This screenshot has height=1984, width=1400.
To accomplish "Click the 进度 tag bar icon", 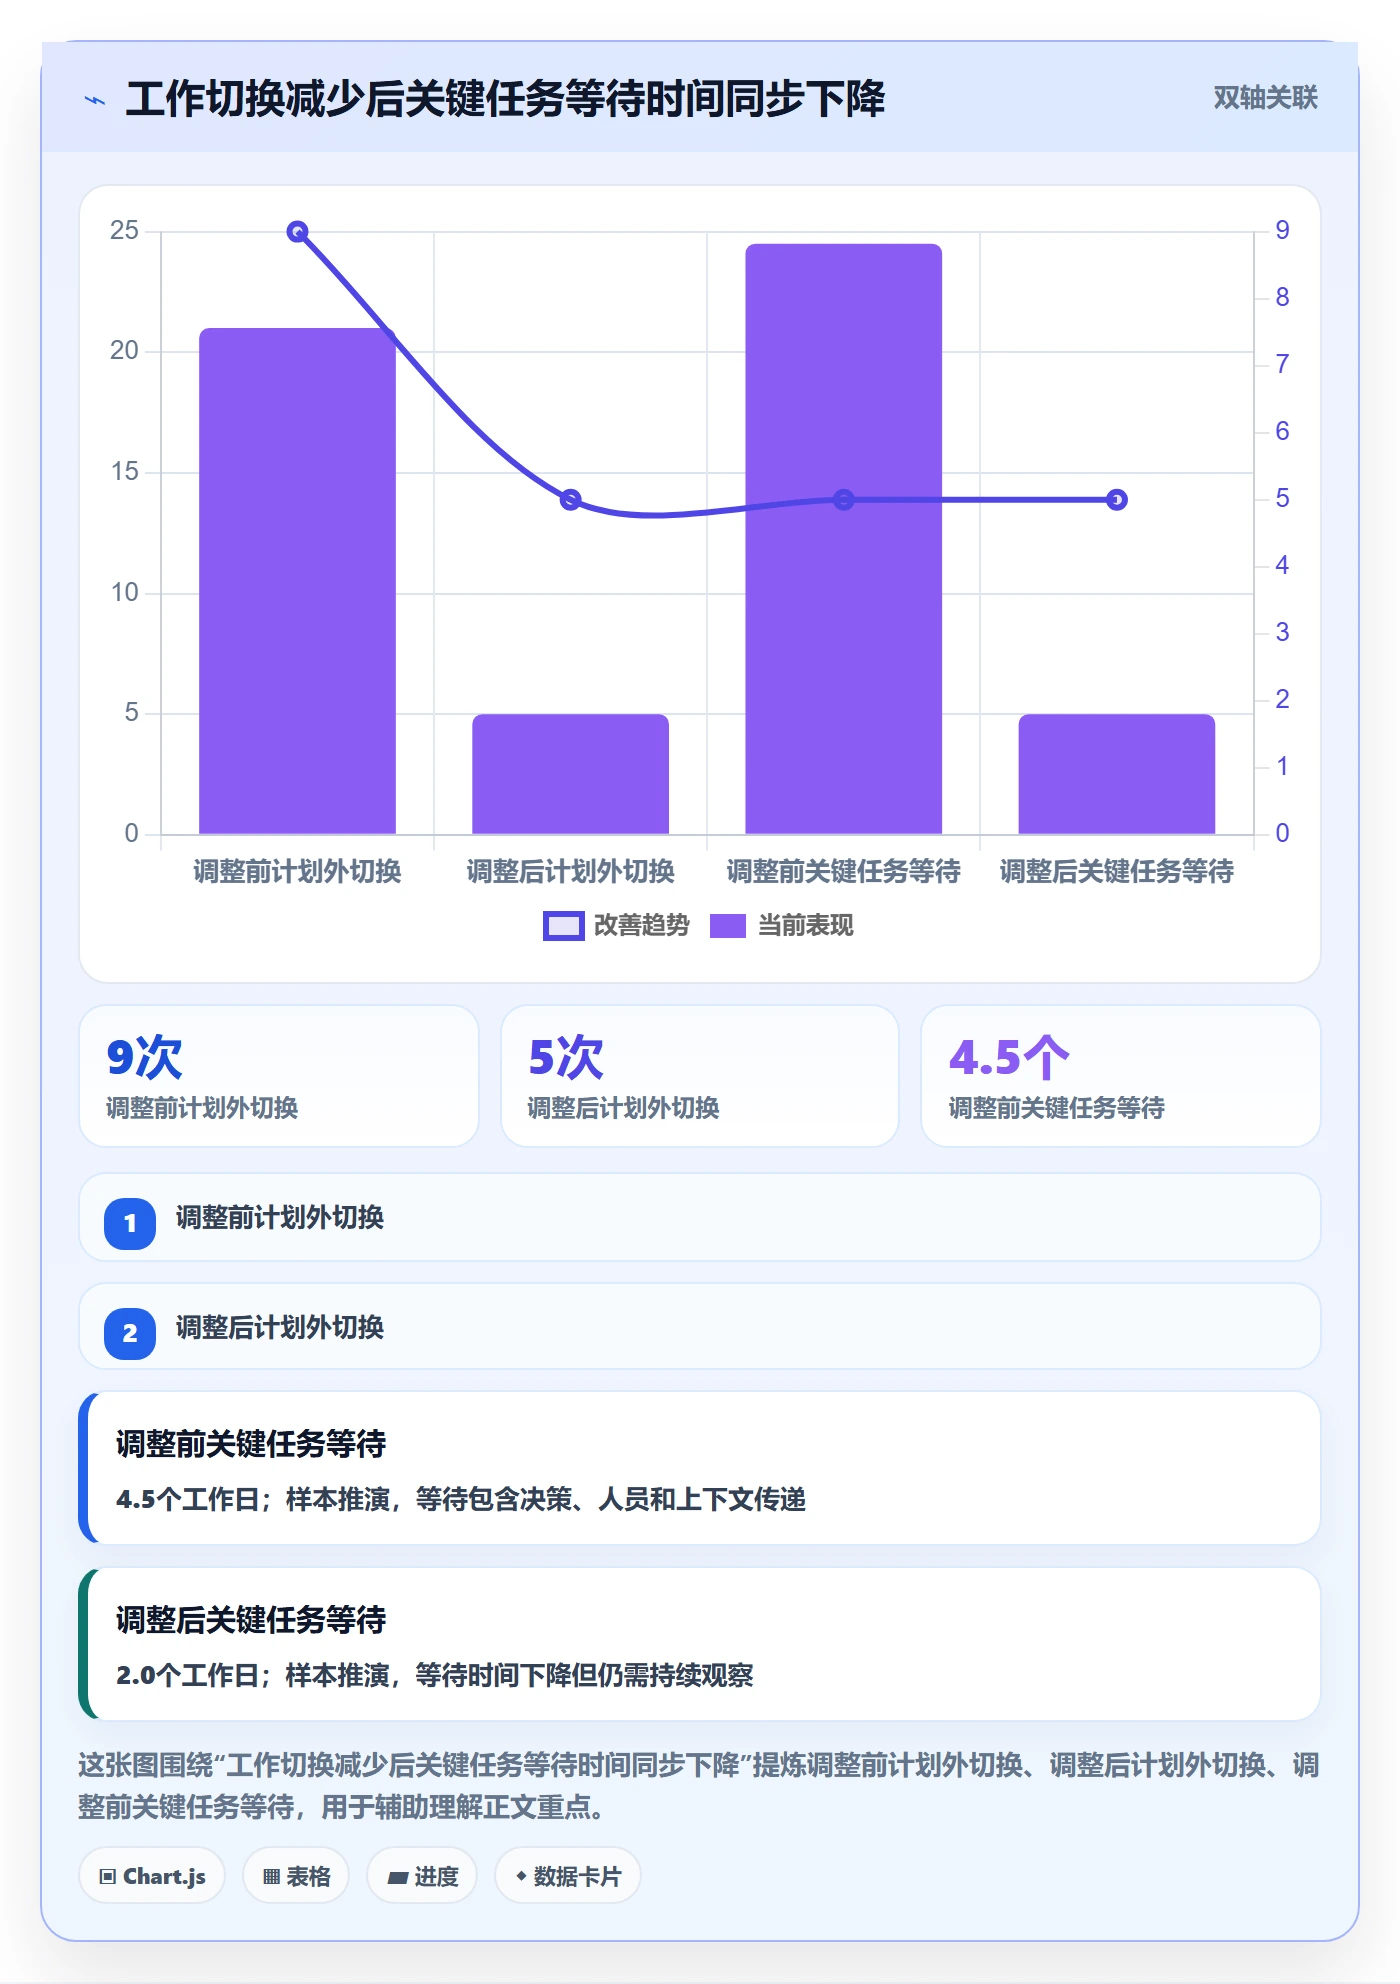I will click(397, 1878).
